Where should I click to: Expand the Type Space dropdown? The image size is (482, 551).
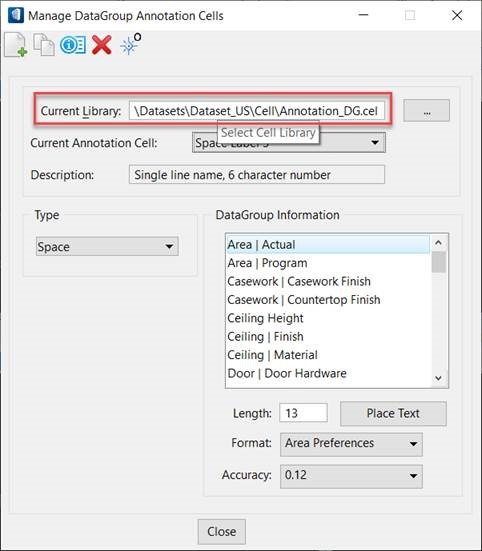pos(107,246)
